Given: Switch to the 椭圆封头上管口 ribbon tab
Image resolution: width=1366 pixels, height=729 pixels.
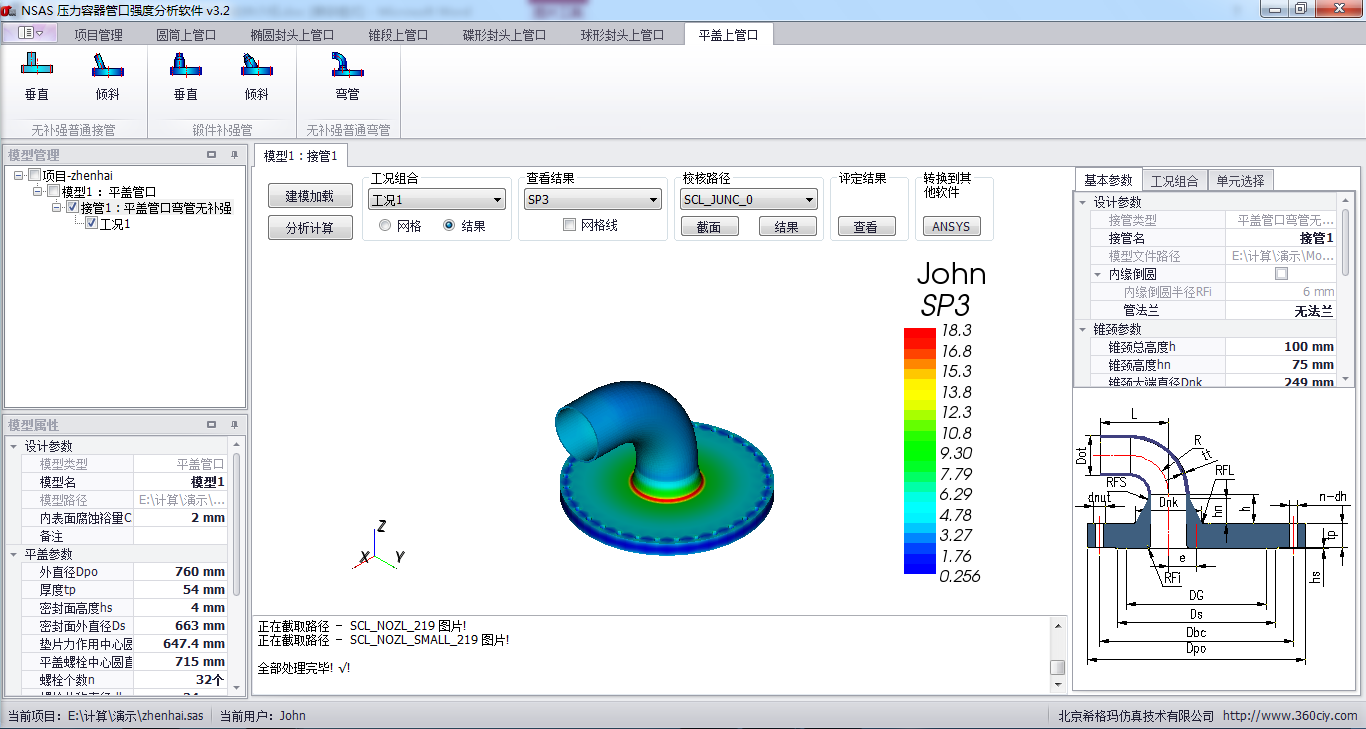Looking at the screenshot, I should pyautogui.click(x=292, y=35).
